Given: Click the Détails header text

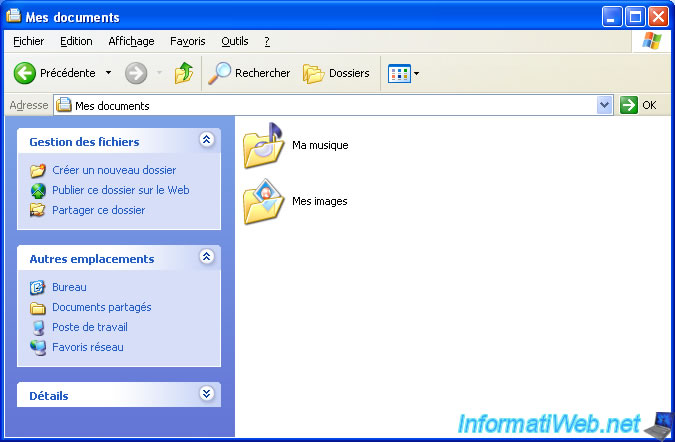Looking at the screenshot, I should point(49,396).
